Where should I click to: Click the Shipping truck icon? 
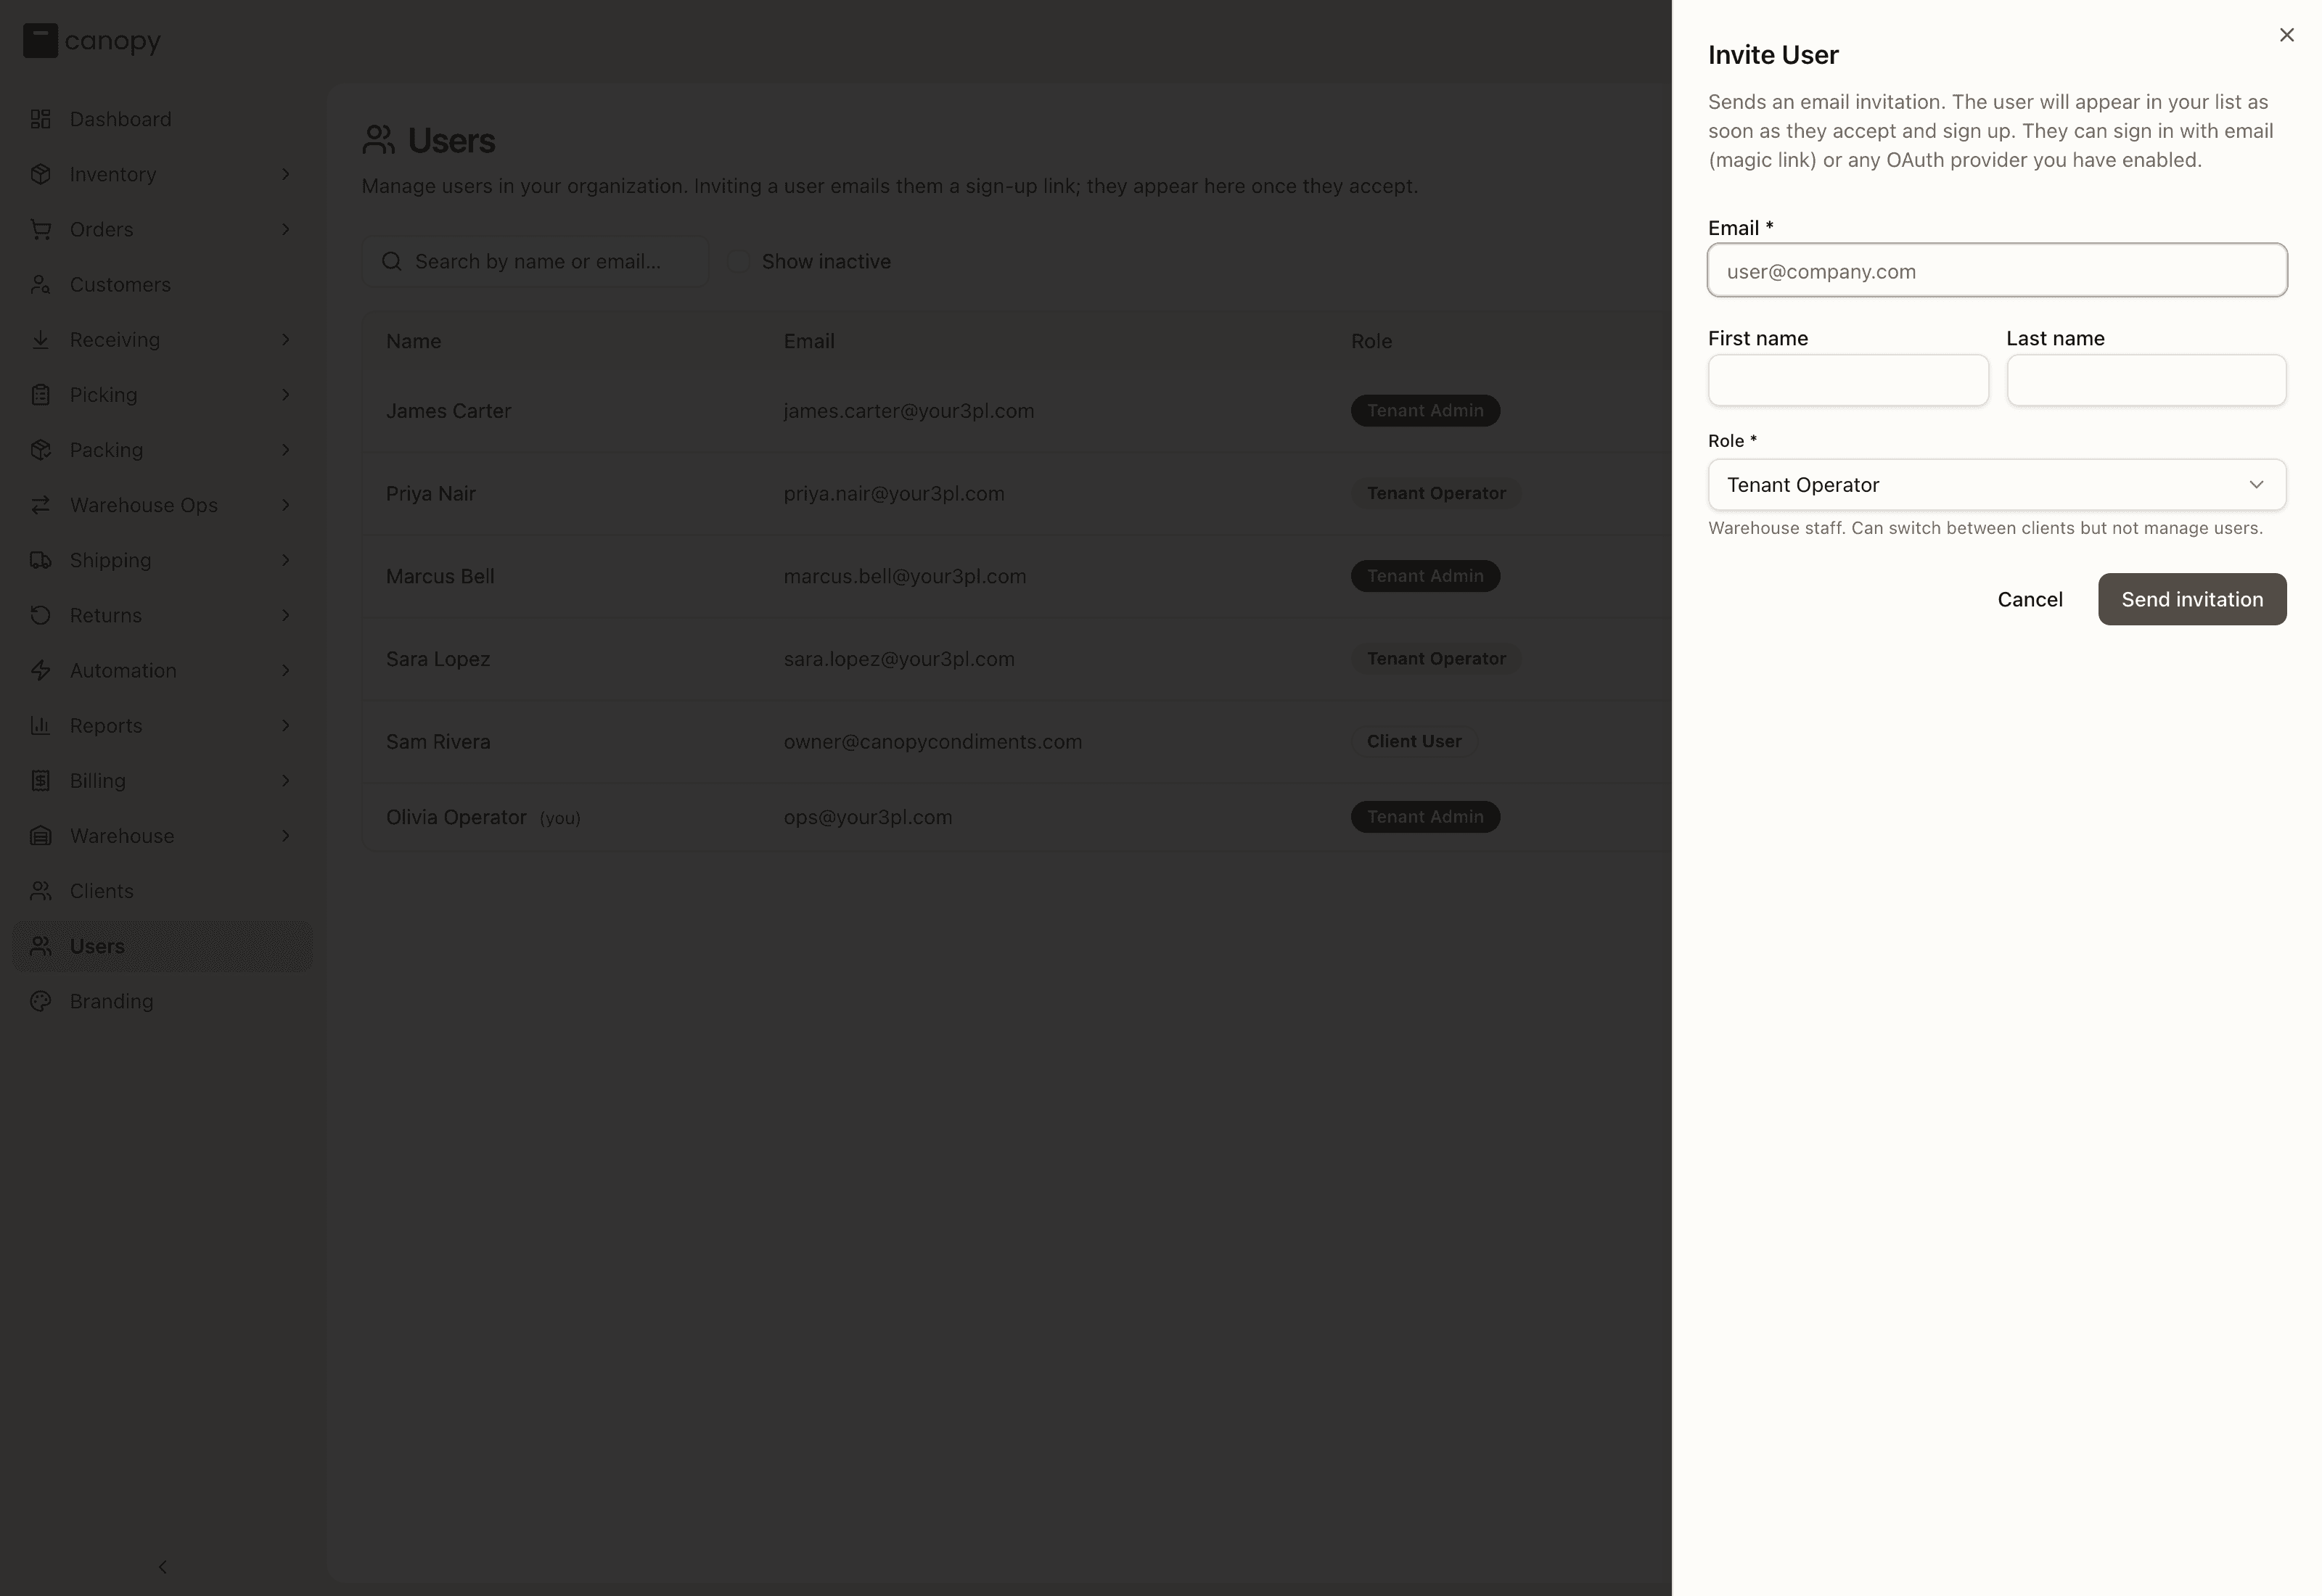click(x=40, y=560)
